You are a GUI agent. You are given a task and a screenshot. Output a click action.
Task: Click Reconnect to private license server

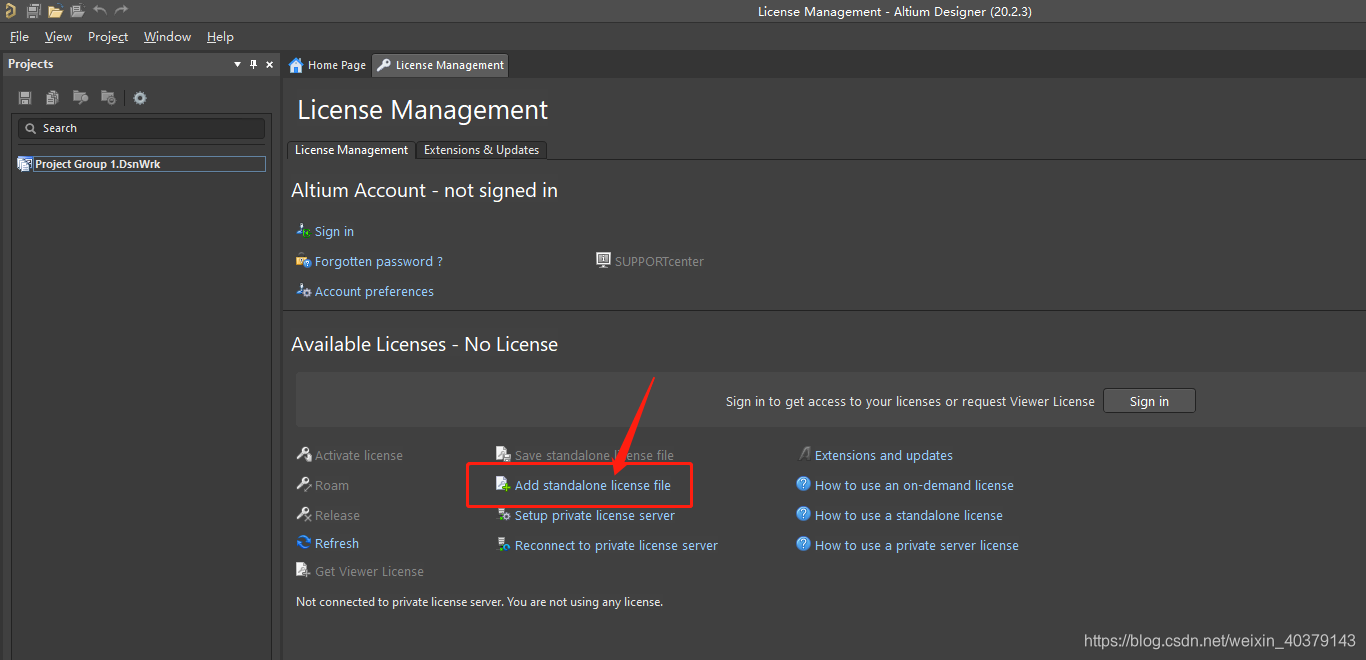click(616, 545)
